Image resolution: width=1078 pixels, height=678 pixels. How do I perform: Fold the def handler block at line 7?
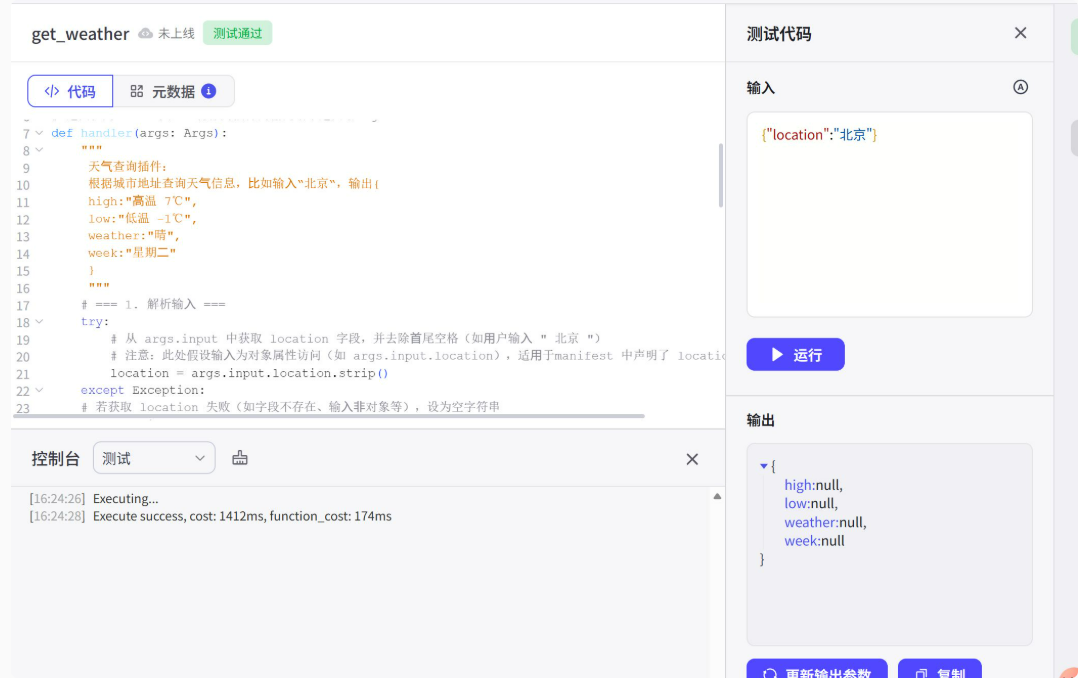[x=39, y=133]
